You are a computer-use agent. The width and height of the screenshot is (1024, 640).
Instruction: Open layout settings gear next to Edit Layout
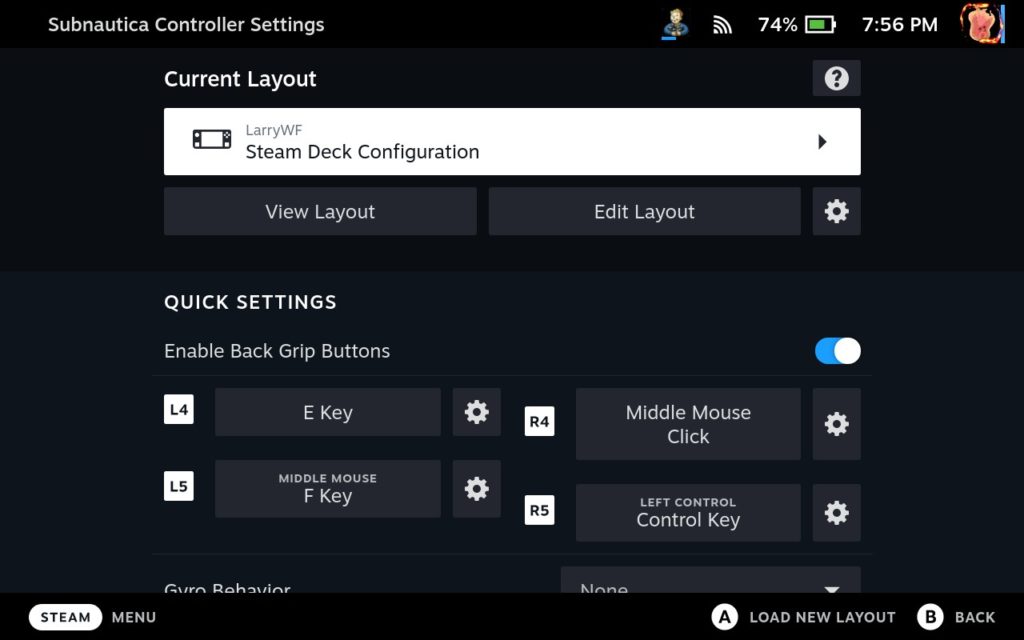tap(836, 212)
